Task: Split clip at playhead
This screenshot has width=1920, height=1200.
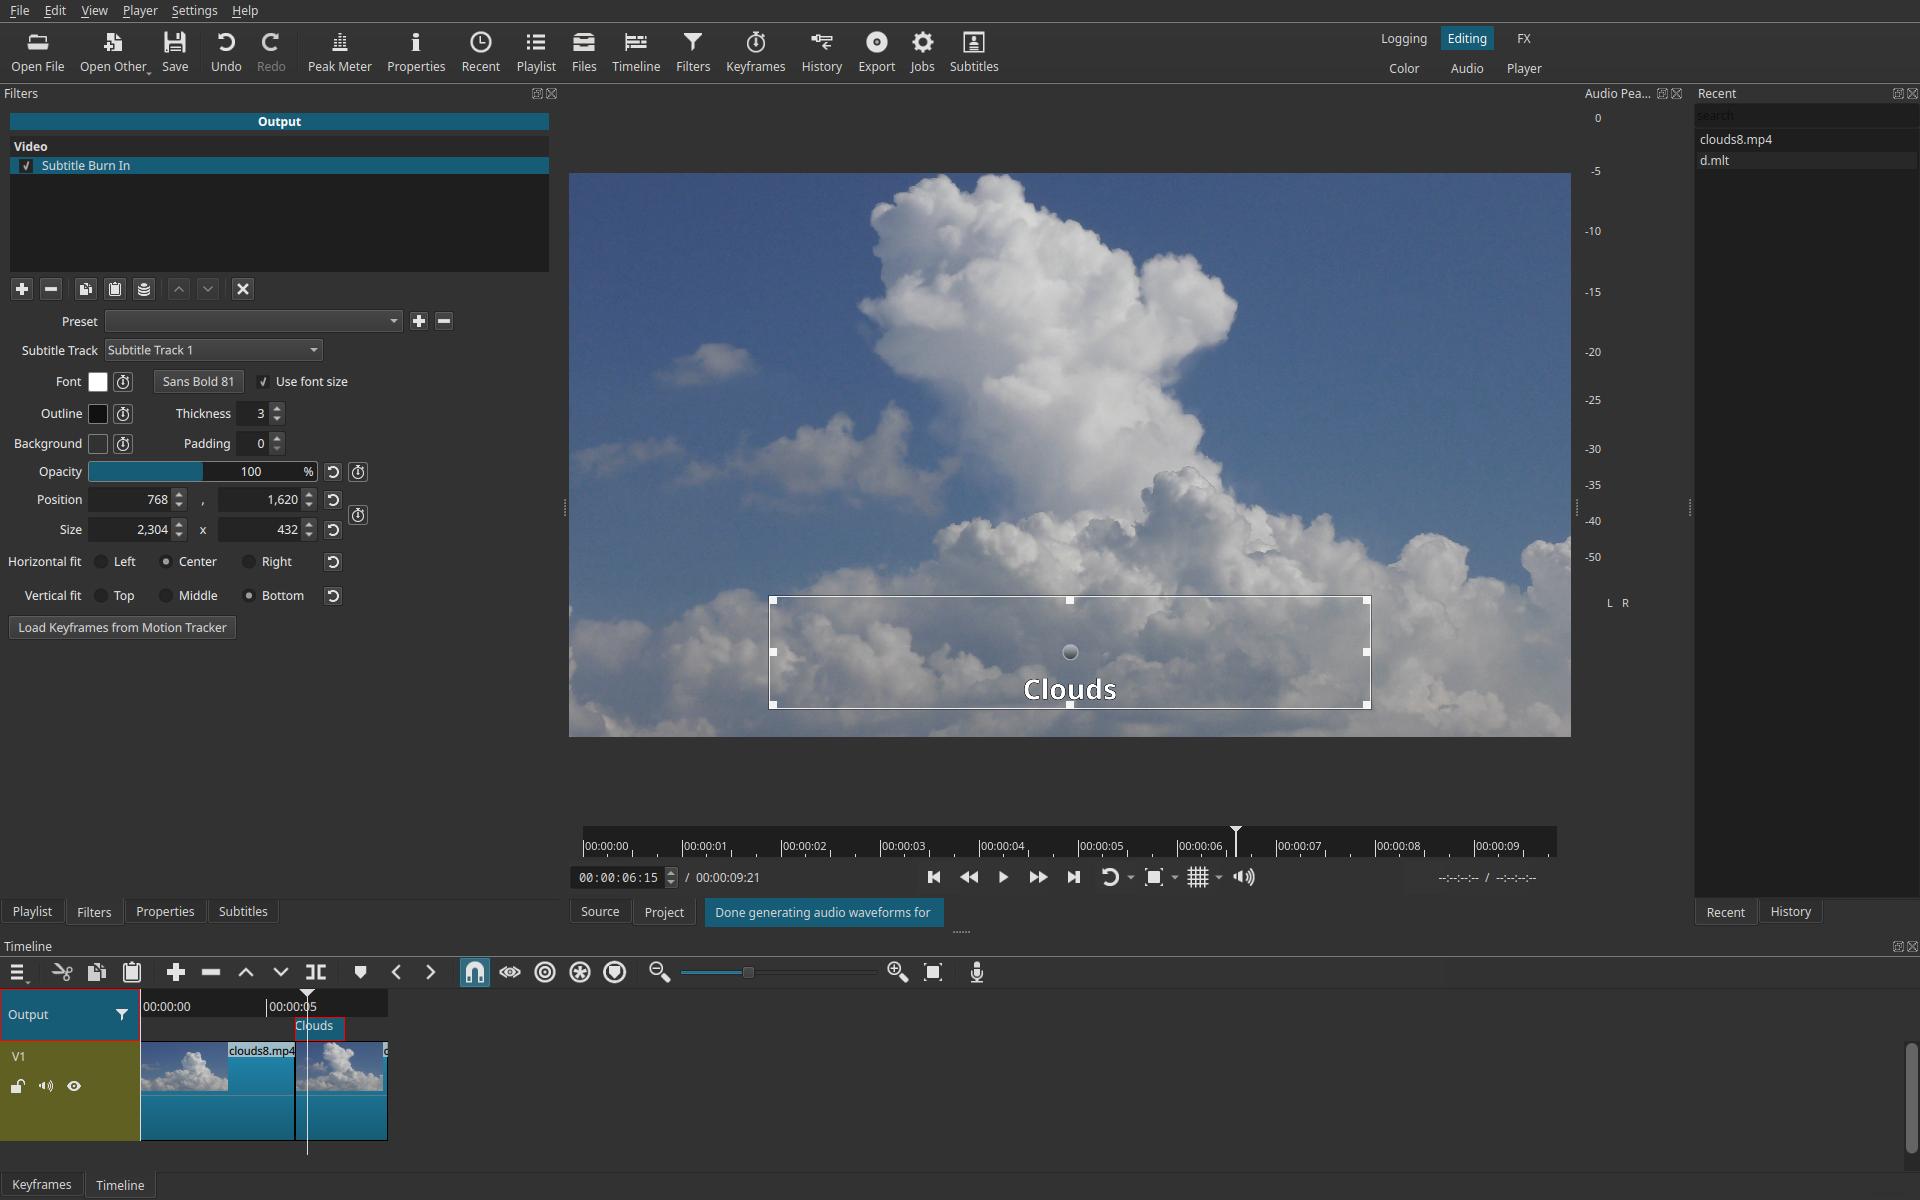Action: click(316, 972)
